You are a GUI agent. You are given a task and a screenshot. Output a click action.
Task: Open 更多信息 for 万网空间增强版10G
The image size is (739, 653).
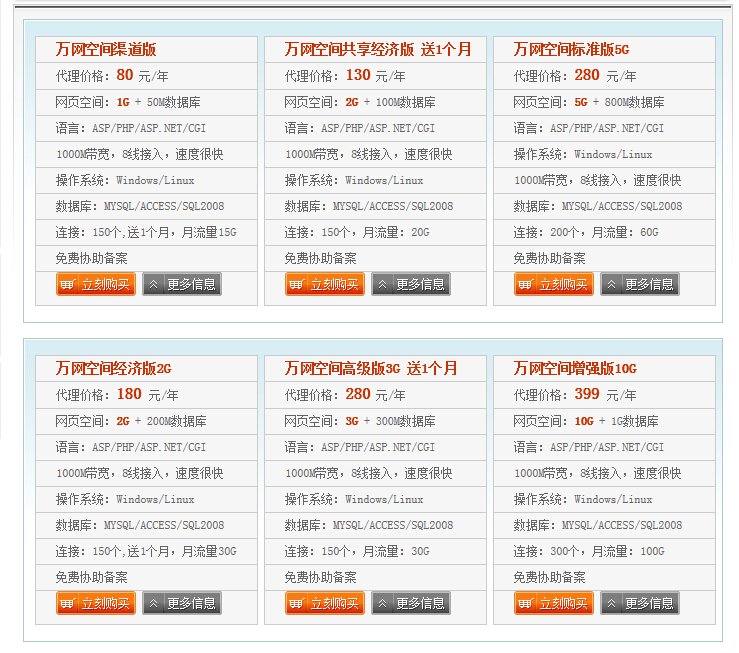tap(640, 603)
